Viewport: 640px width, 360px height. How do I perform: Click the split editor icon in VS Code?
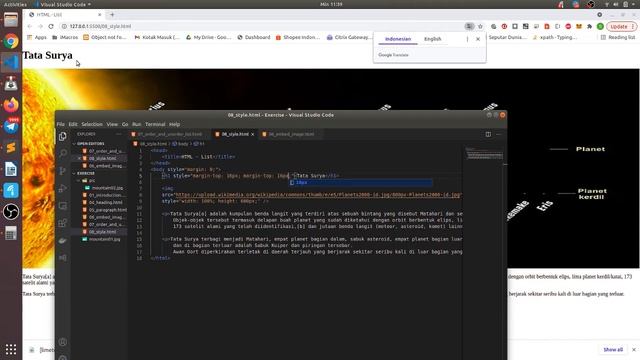pos(488,134)
